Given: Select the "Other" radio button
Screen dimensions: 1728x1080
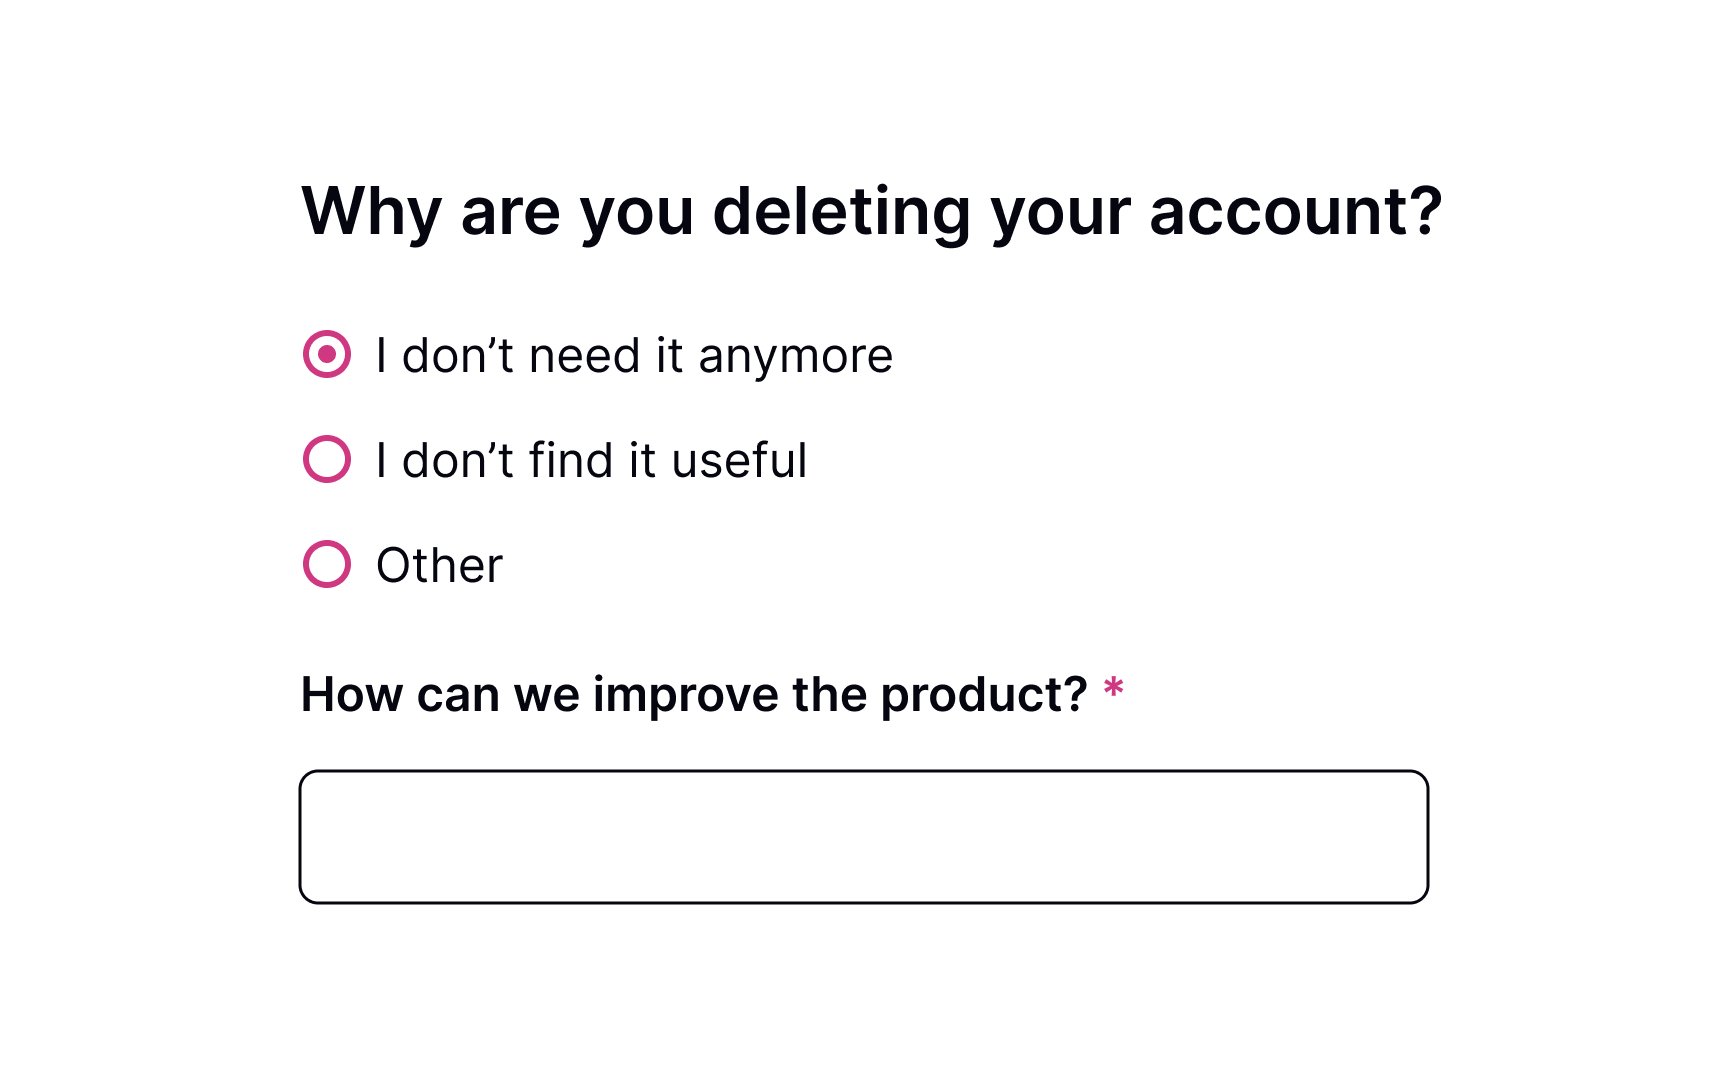Looking at the screenshot, I should [327, 564].
